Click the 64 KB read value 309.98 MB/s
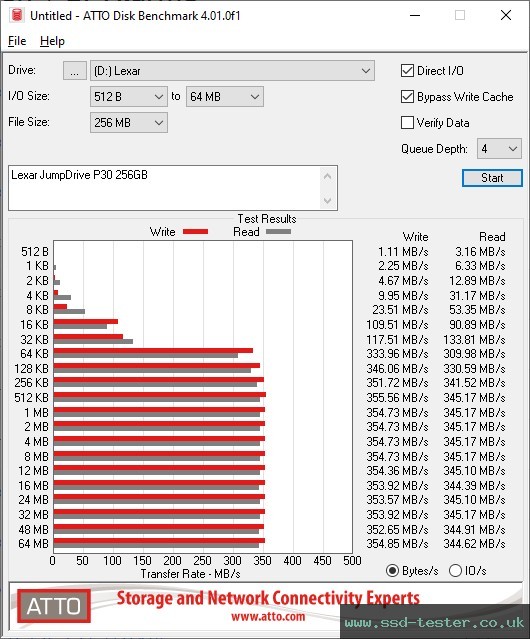The image size is (530, 639). point(474,354)
